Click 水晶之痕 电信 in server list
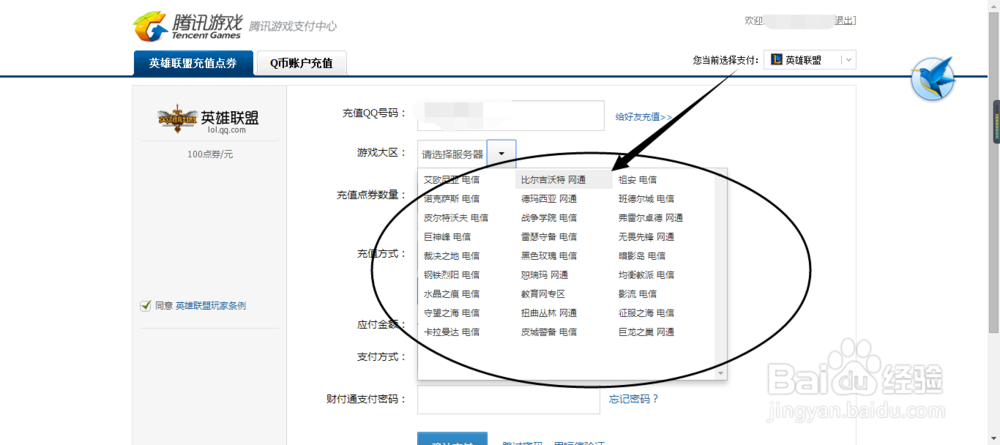The image size is (1000, 445). [452, 295]
